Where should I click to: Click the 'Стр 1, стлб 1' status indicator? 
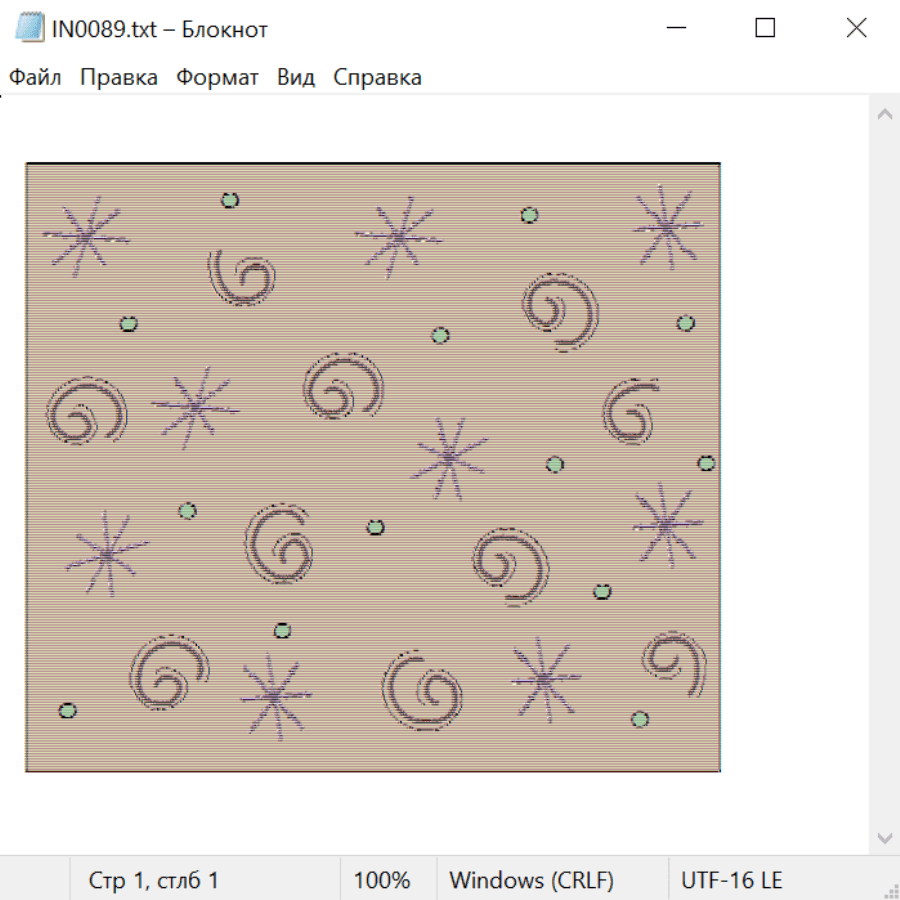click(154, 880)
